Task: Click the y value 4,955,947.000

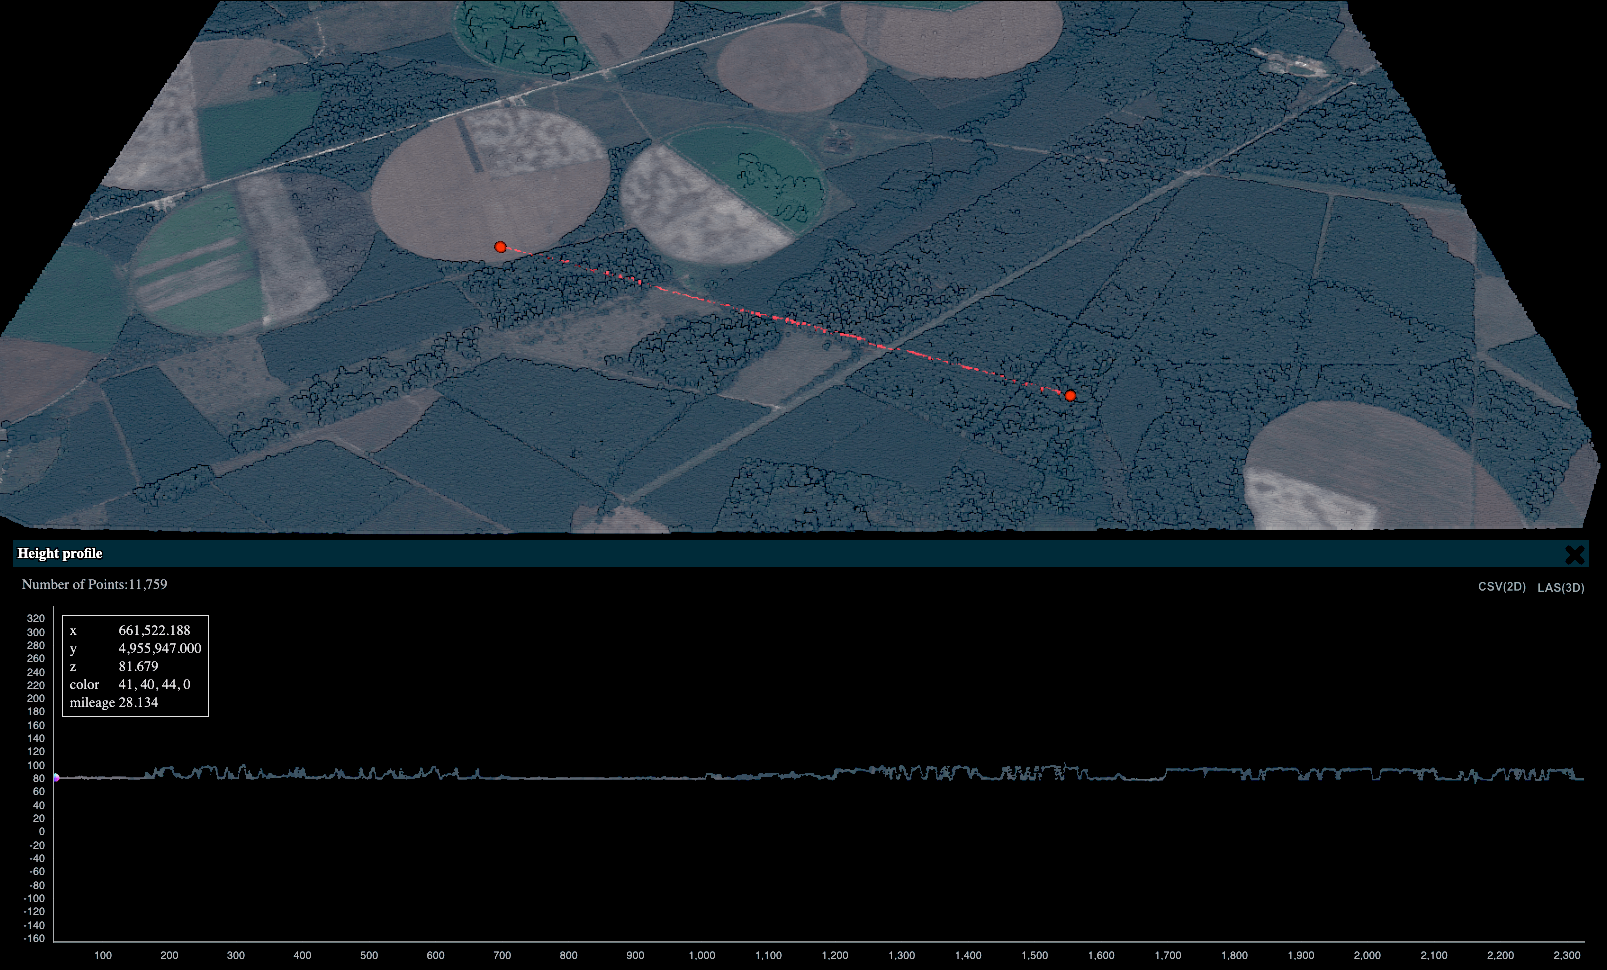Action: 160,648
